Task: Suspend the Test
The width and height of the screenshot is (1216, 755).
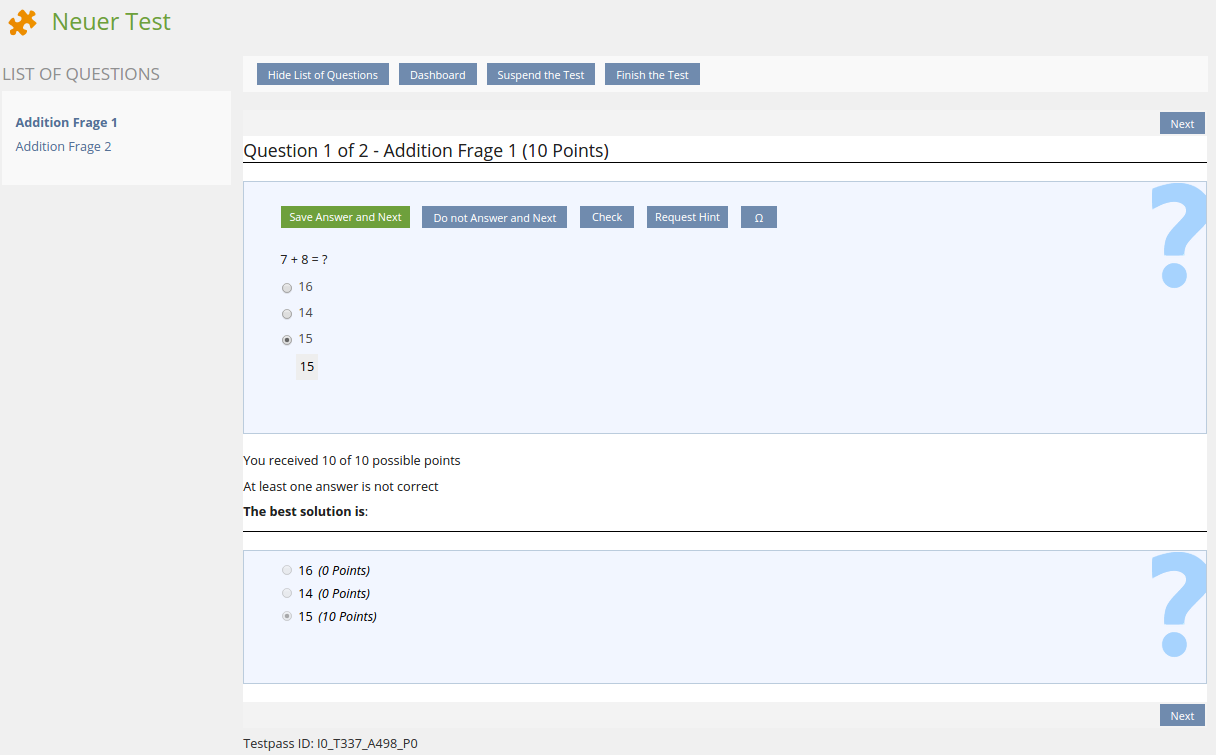Action: (x=540, y=75)
